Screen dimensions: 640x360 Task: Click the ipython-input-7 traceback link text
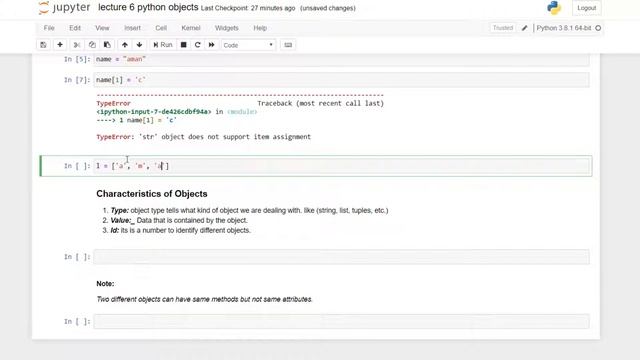click(x=154, y=112)
